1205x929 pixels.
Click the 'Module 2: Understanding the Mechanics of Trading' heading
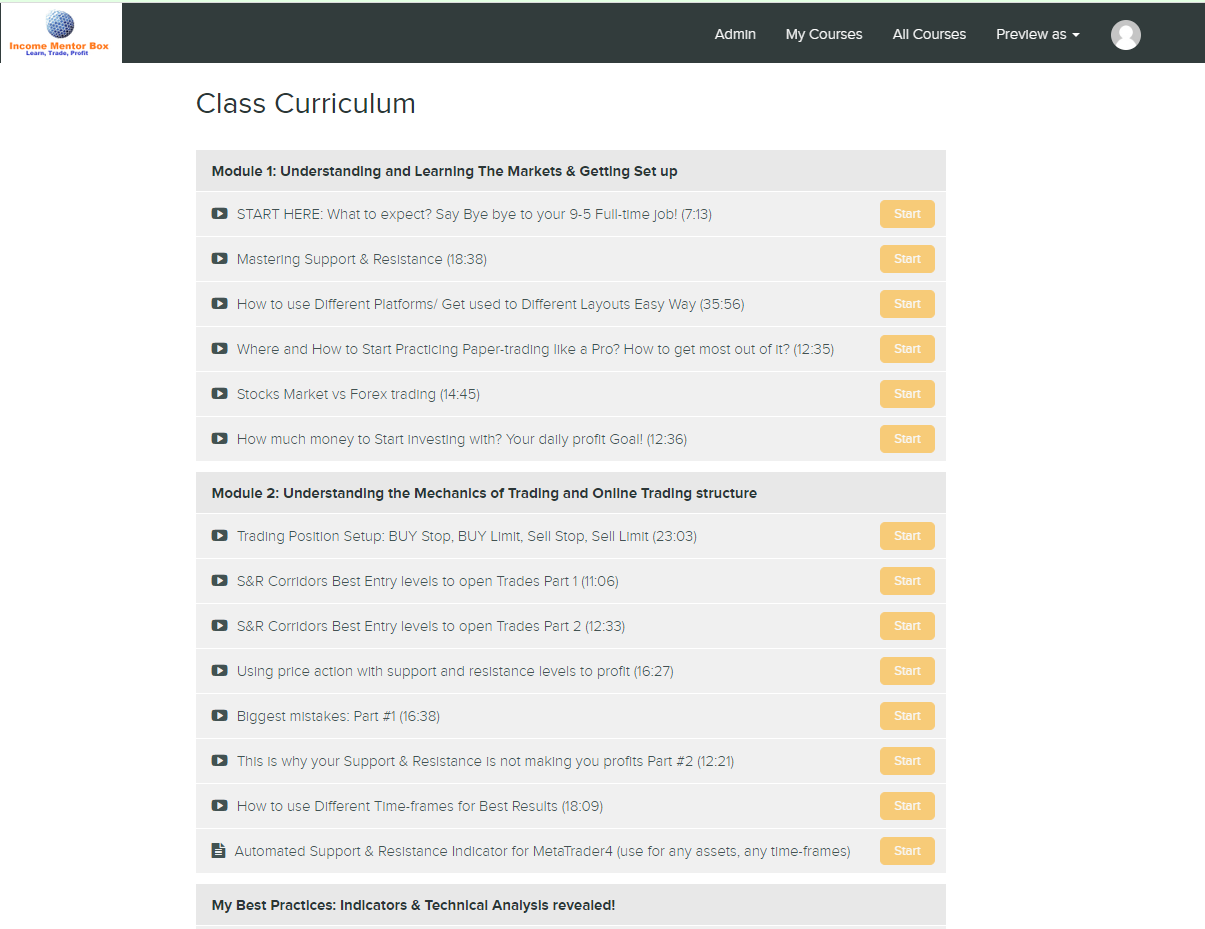click(484, 493)
